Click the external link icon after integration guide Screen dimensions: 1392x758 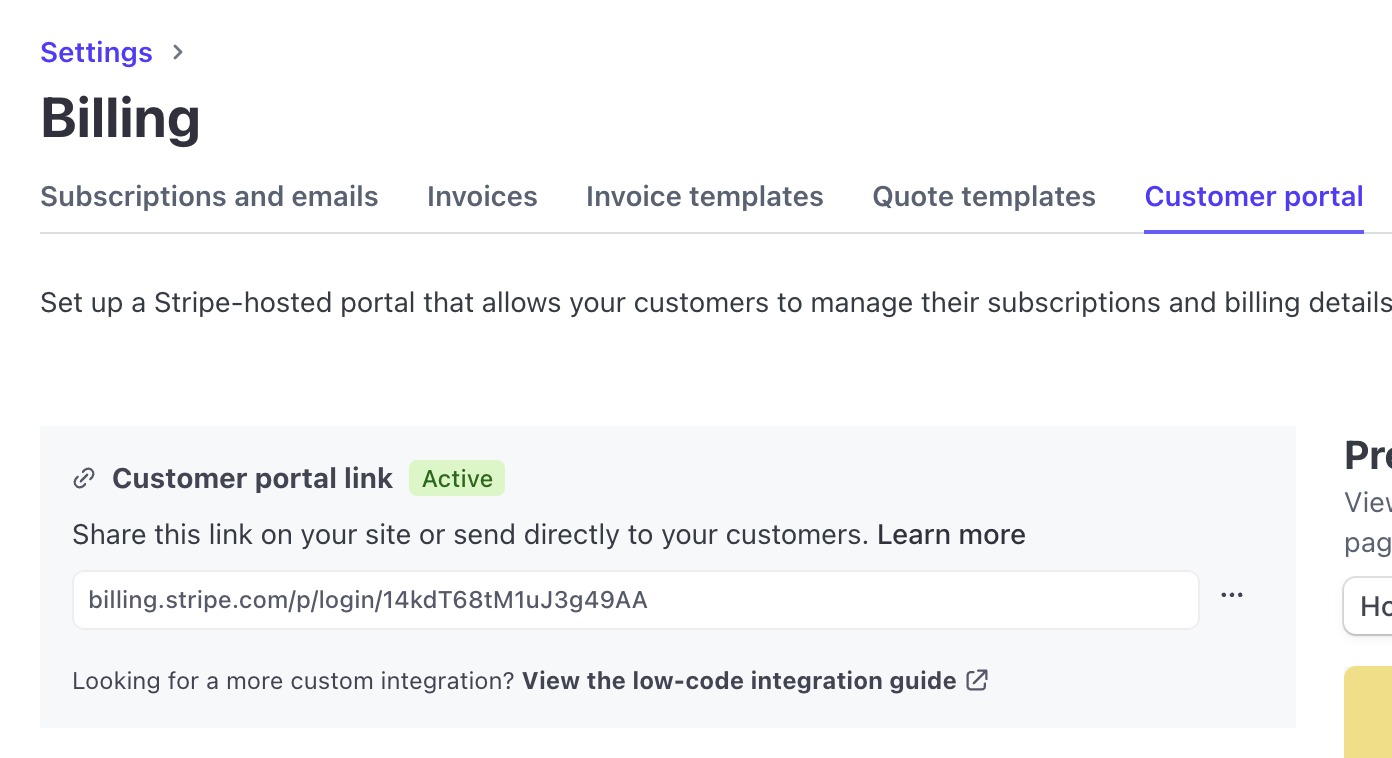click(x=977, y=681)
